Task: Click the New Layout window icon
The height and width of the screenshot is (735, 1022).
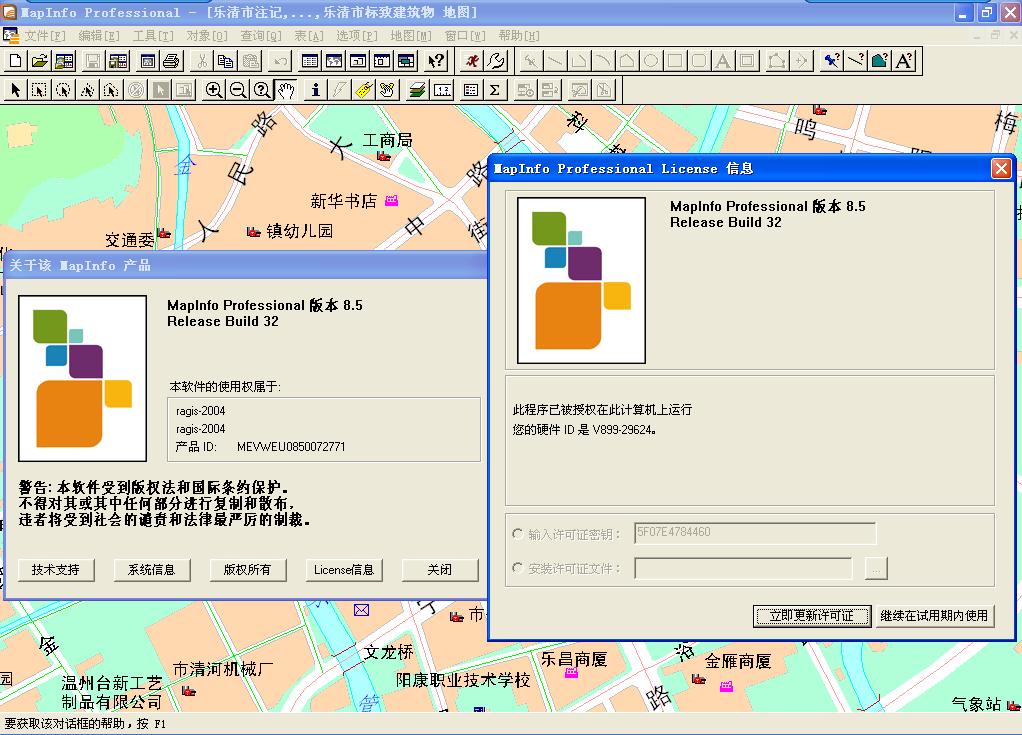Action: (x=382, y=61)
